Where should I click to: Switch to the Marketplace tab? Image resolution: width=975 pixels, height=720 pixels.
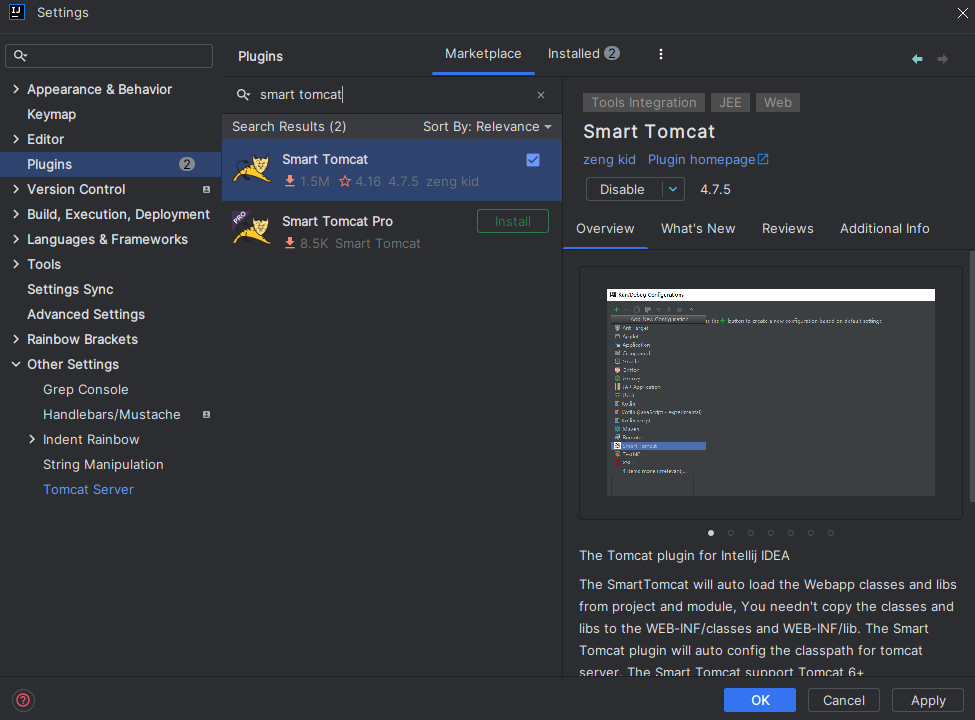[483, 54]
